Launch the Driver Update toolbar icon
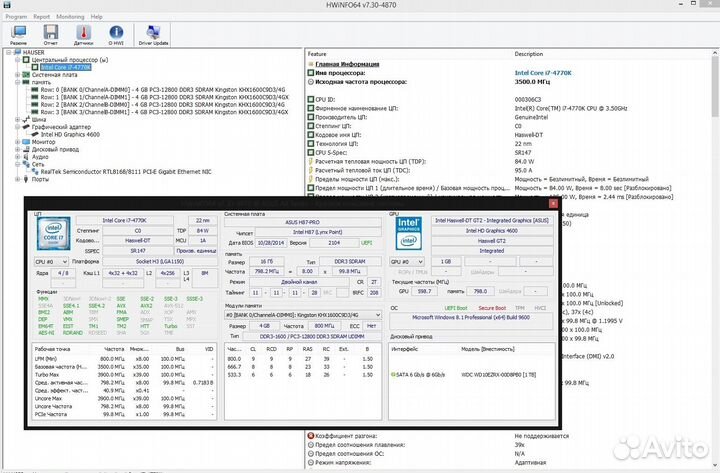The image size is (720, 473). coord(153,35)
